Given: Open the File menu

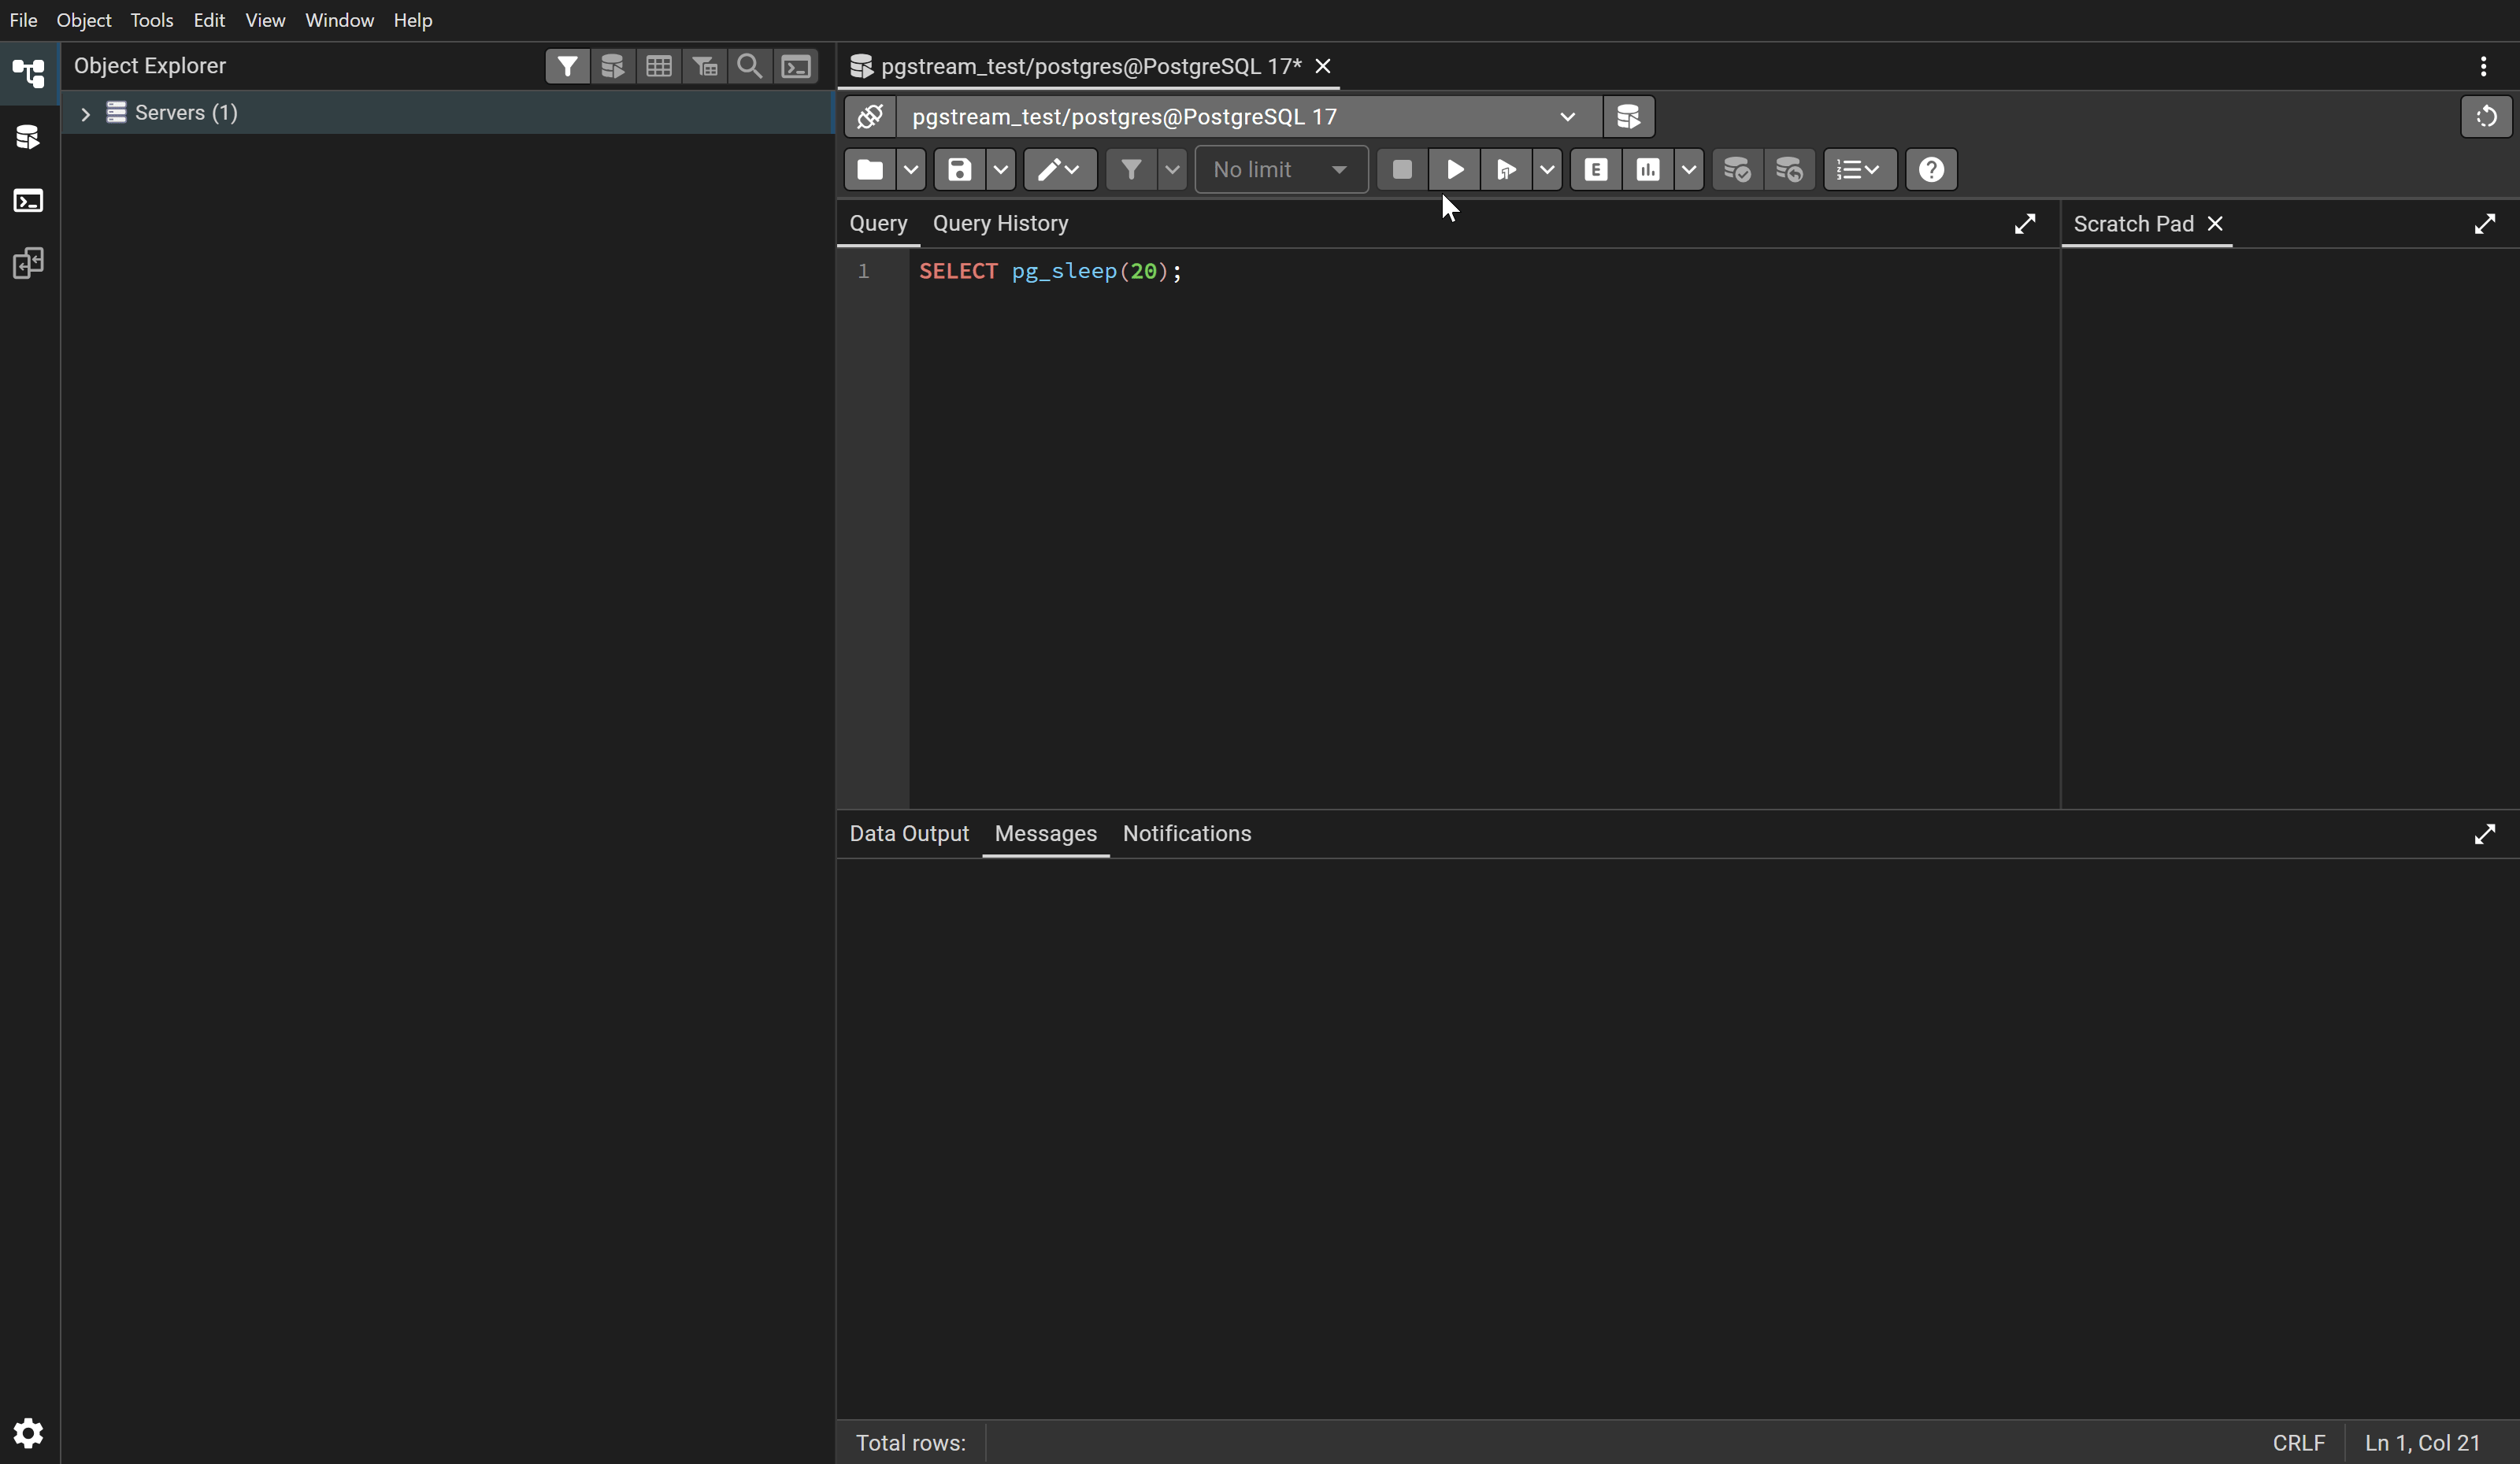Looking at the screenshot, I should [23, 20].
